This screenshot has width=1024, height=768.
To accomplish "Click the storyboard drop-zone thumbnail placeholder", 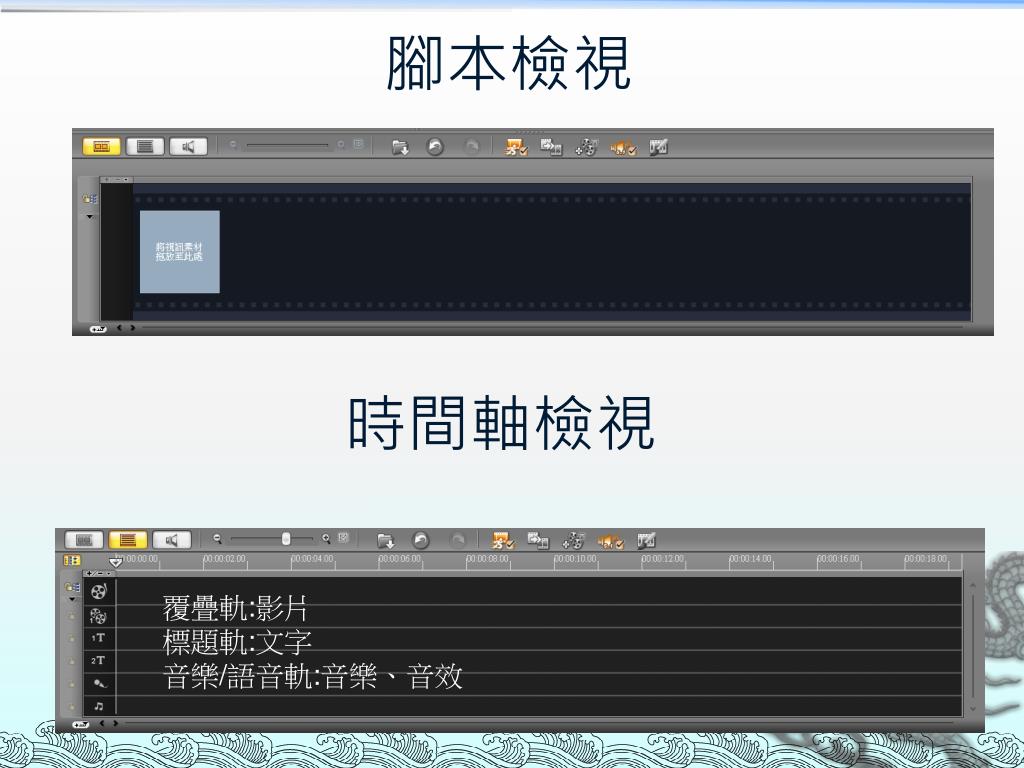I will 180,251.
